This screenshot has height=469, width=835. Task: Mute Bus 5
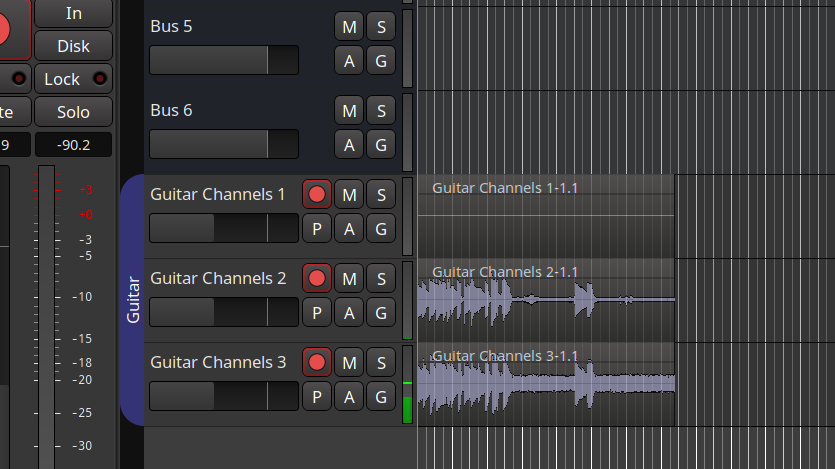(x=349, y=26)
